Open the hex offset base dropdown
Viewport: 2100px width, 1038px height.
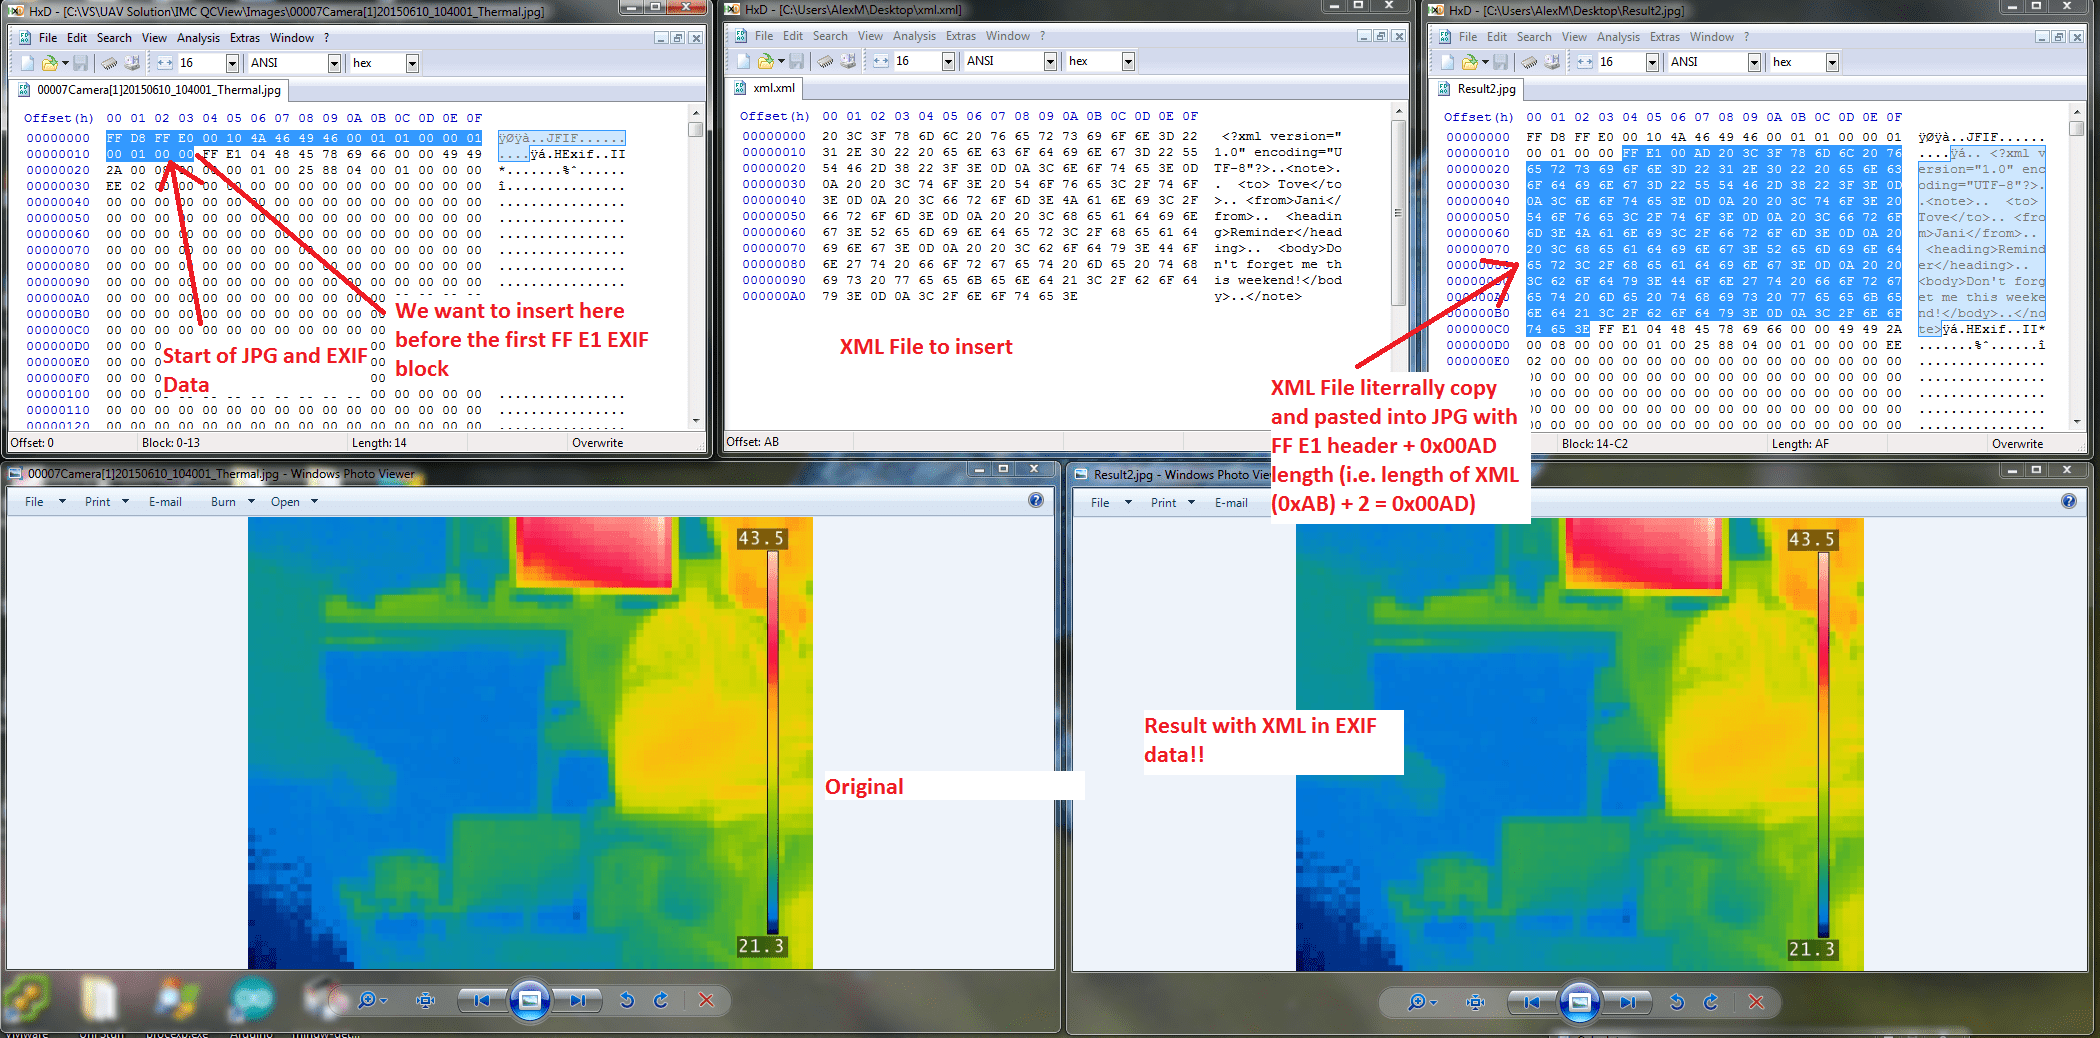tap(412, 62)
